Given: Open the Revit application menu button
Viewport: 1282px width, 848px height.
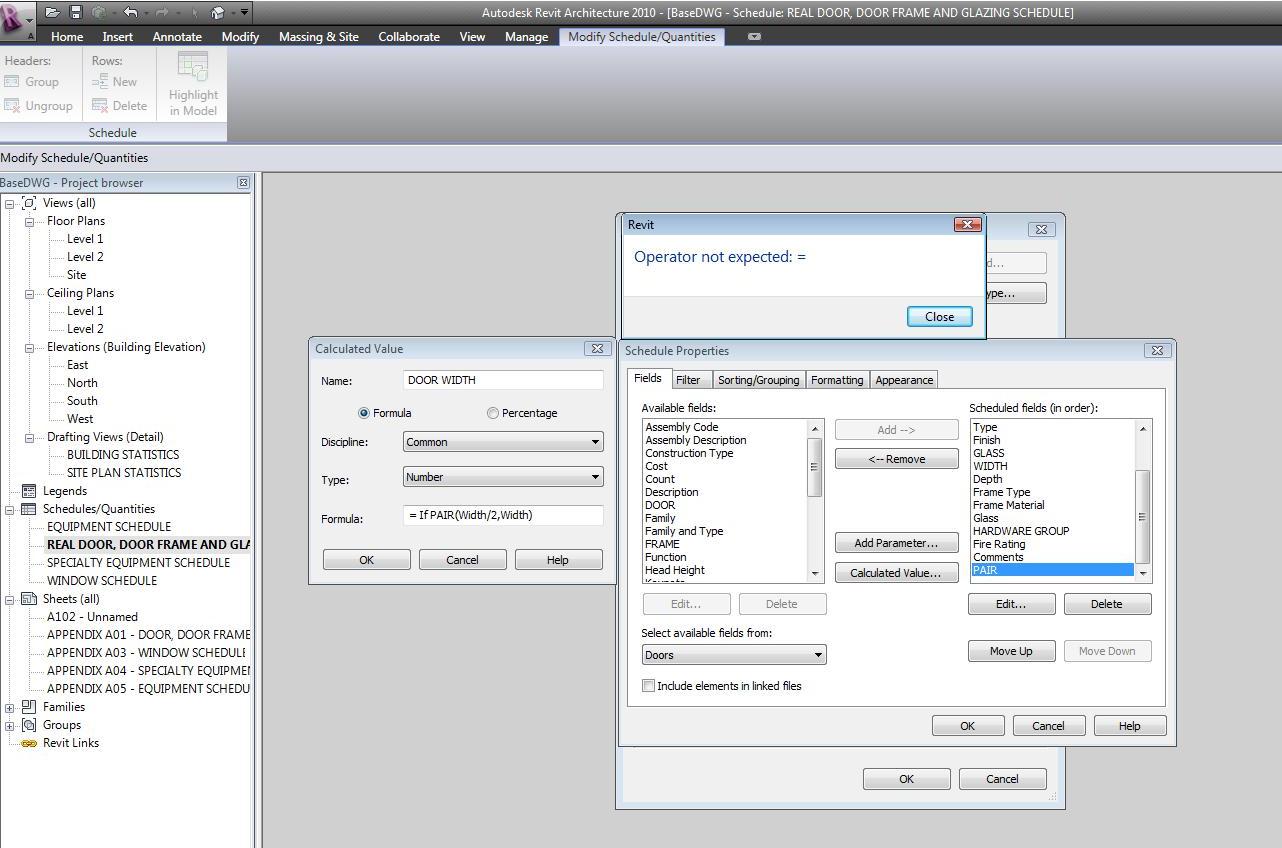Looking at the screenshot, I should pos(14,19).
